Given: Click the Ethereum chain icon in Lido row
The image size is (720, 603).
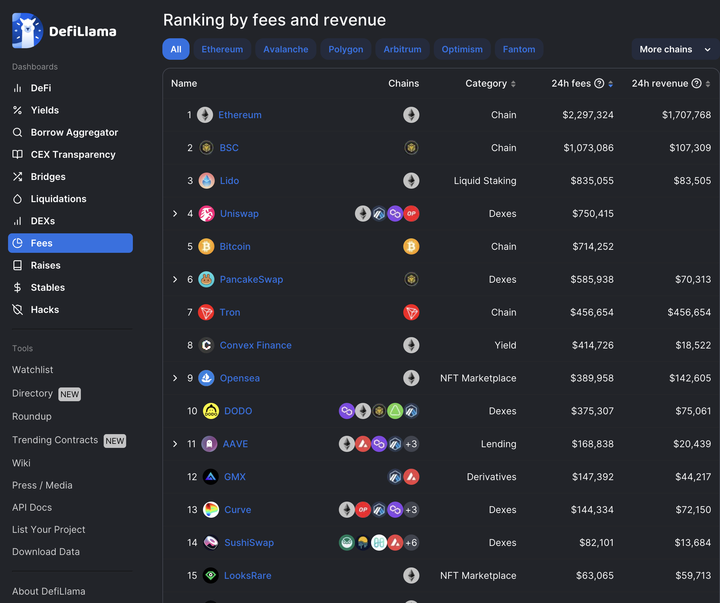Looking at the screenshot, I should pos(411,181).
